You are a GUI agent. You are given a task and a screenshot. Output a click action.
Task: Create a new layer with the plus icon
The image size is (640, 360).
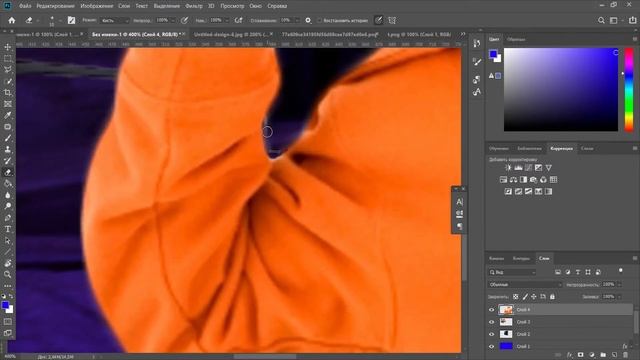coord(614,355)
